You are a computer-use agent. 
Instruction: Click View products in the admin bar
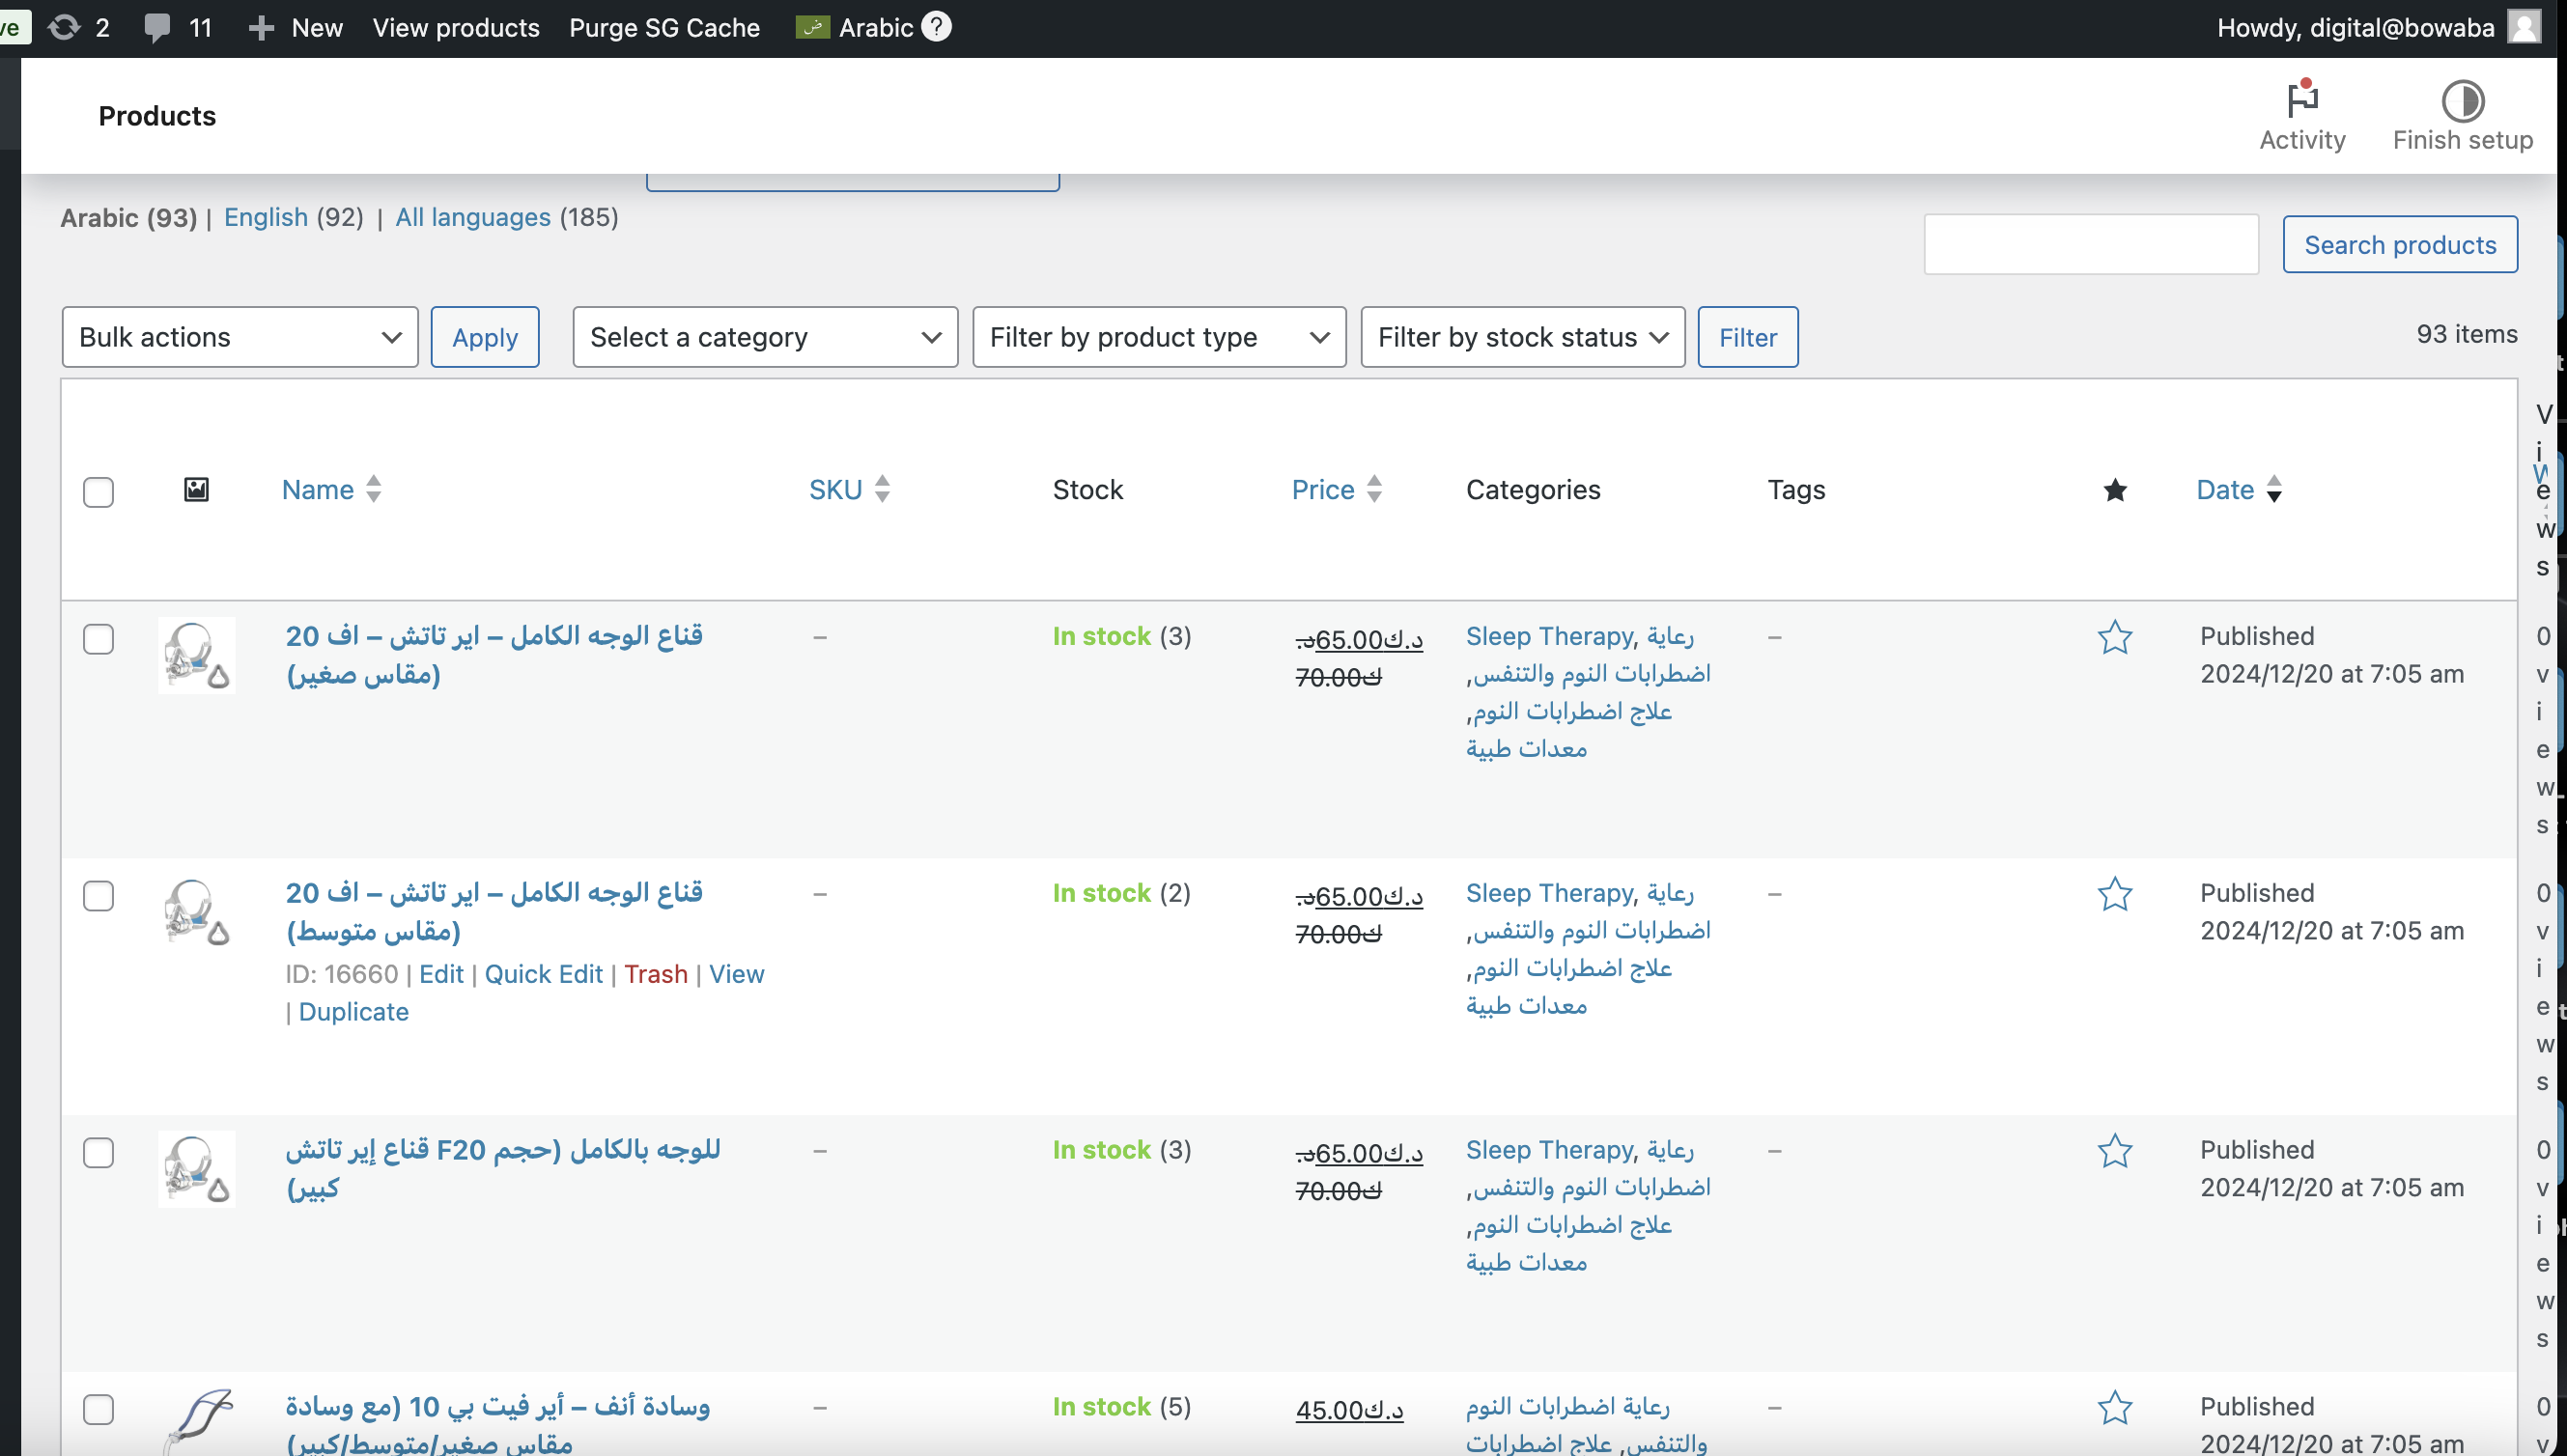pos(456,28)
